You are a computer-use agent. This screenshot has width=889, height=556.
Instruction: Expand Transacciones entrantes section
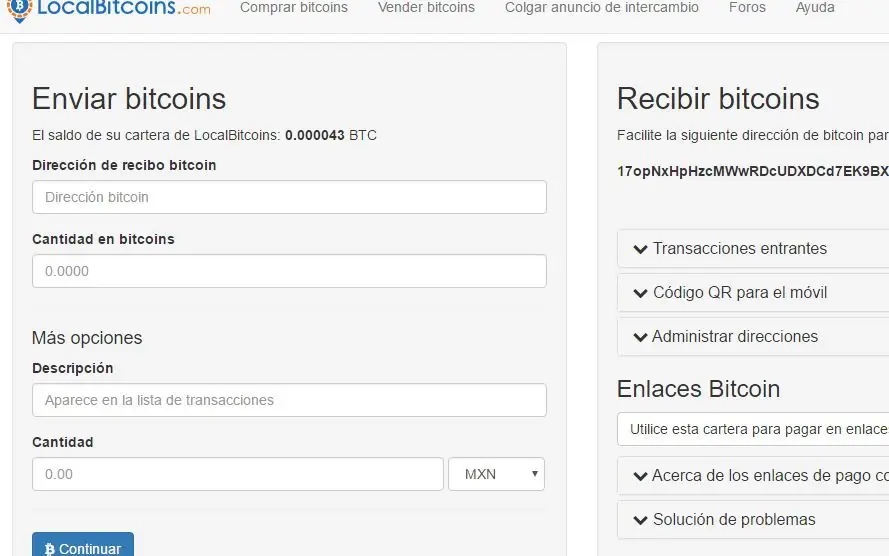(x=753, y=248)
